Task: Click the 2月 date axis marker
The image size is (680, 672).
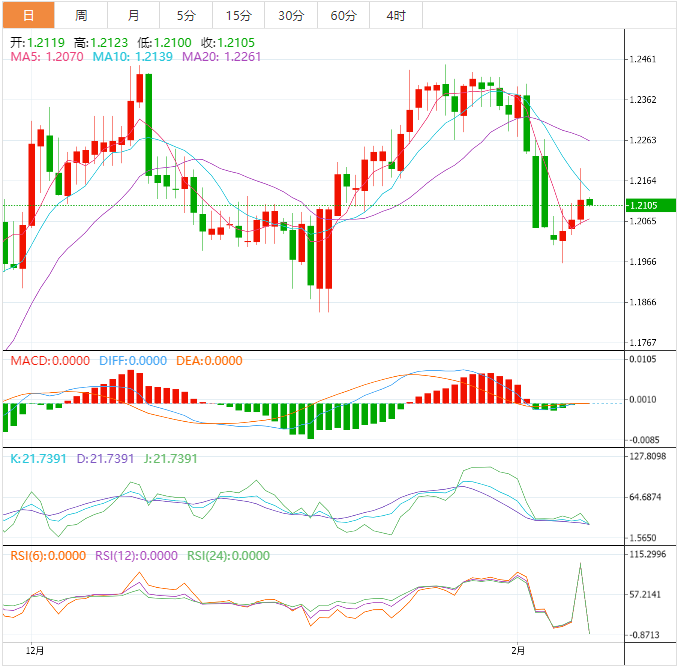Action: pos(516,650)
